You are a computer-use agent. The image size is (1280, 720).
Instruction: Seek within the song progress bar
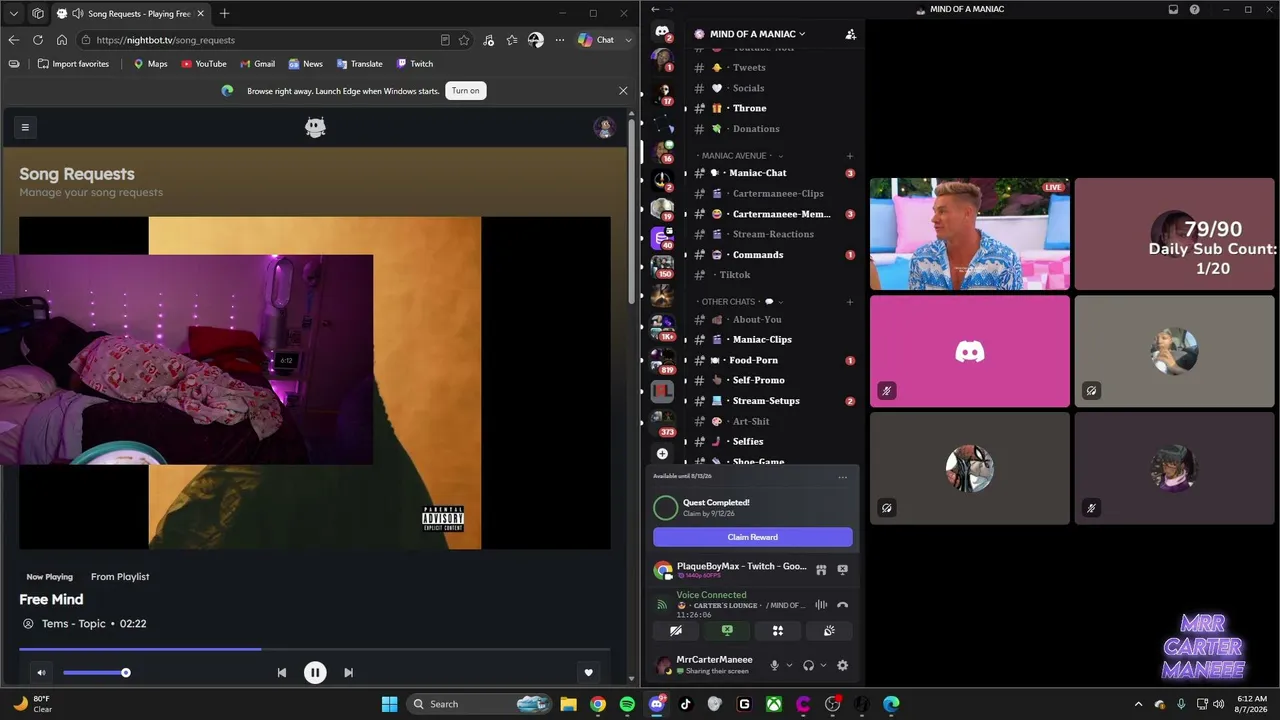[x=315, y=649]
